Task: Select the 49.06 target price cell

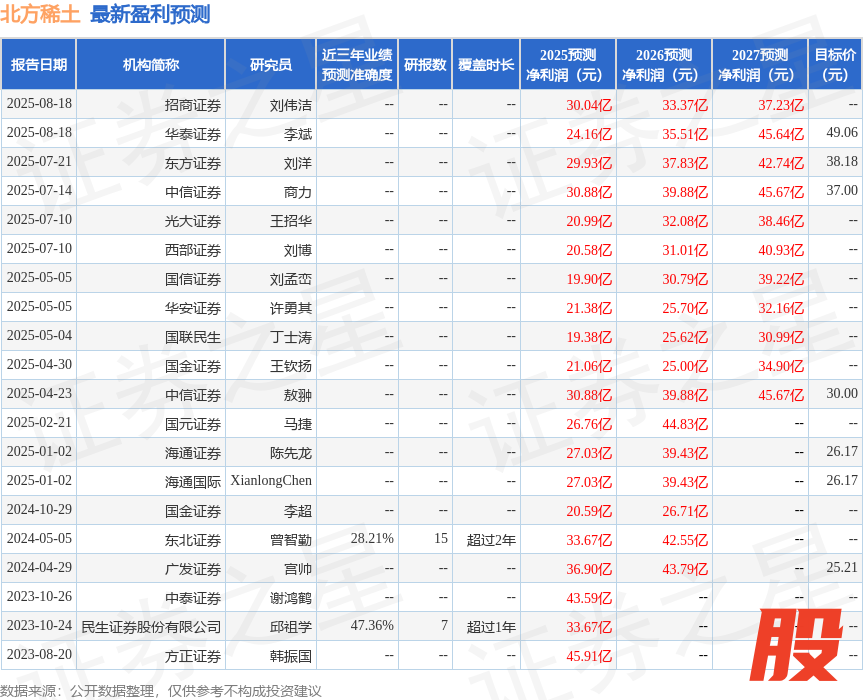Action: pos(842,133)
